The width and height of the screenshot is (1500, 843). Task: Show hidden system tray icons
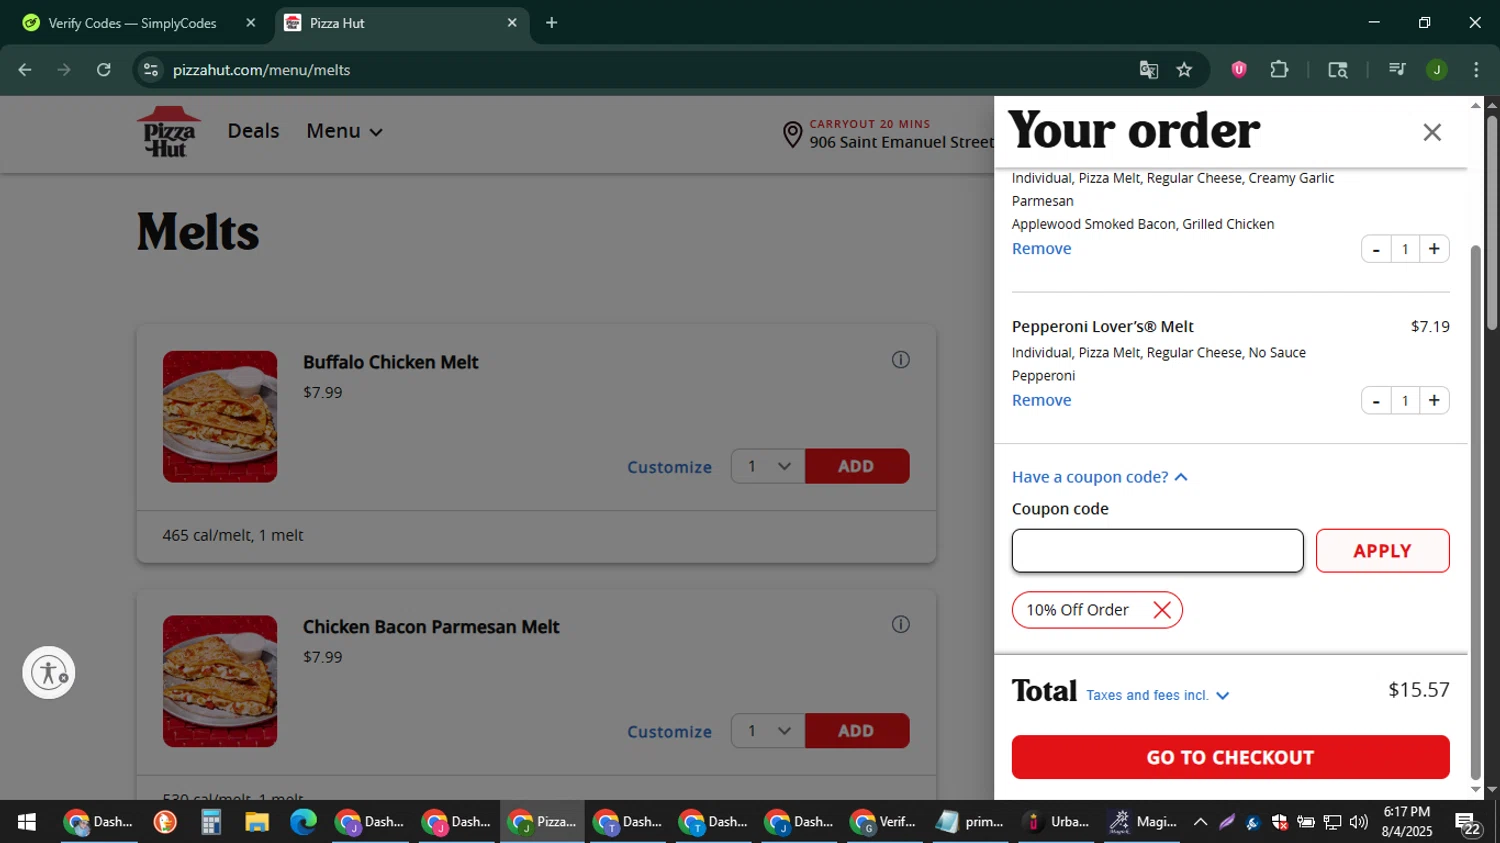1201,822
